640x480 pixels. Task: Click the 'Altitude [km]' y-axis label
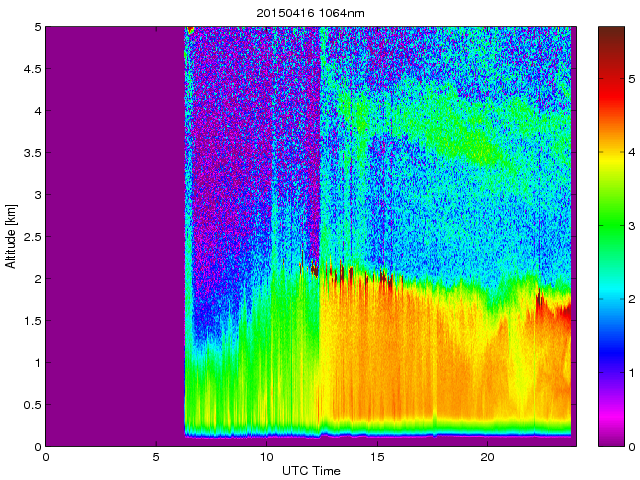(11, 236)
